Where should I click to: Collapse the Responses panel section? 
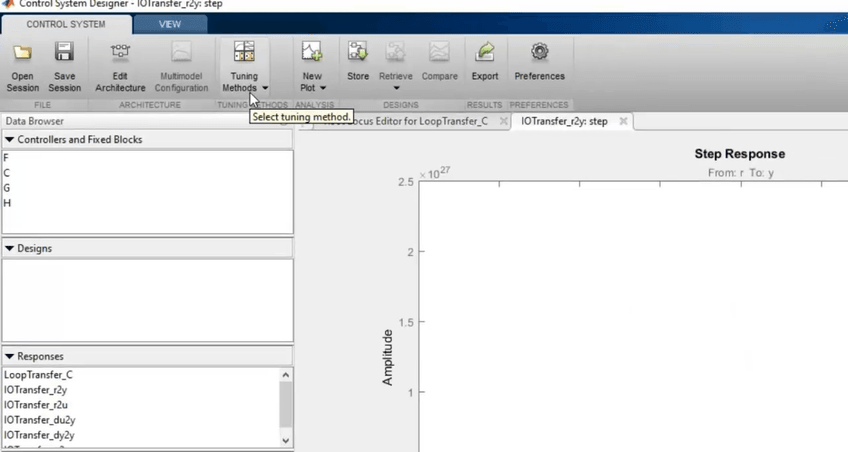click(x=10, y=356)
